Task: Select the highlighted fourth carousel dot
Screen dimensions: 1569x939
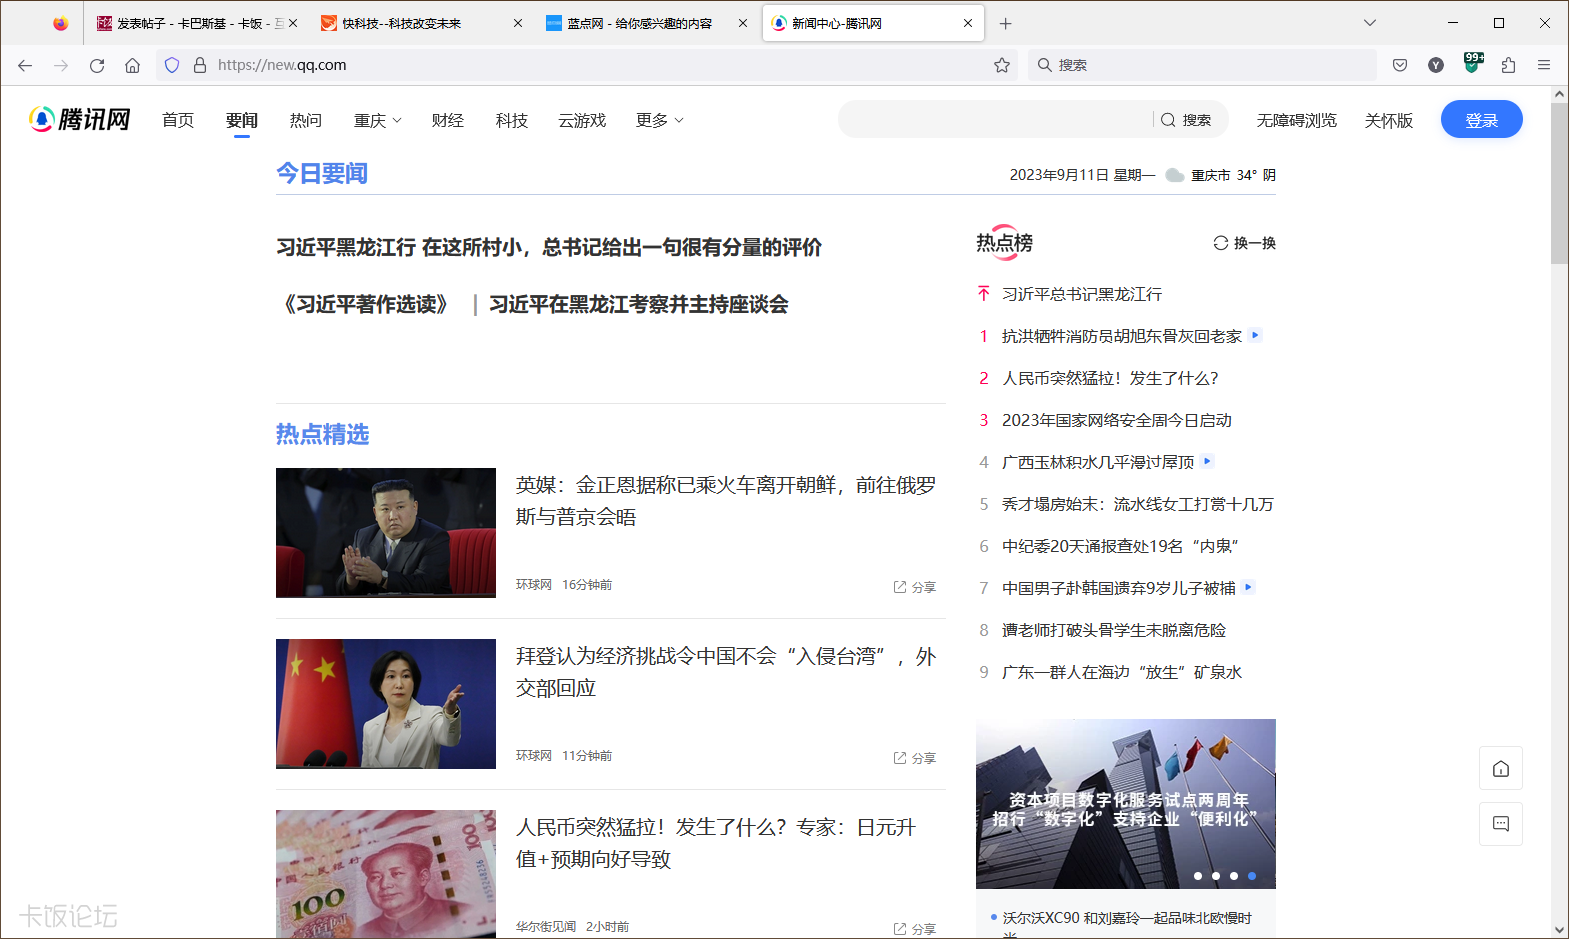Action: click(1252, 876)
